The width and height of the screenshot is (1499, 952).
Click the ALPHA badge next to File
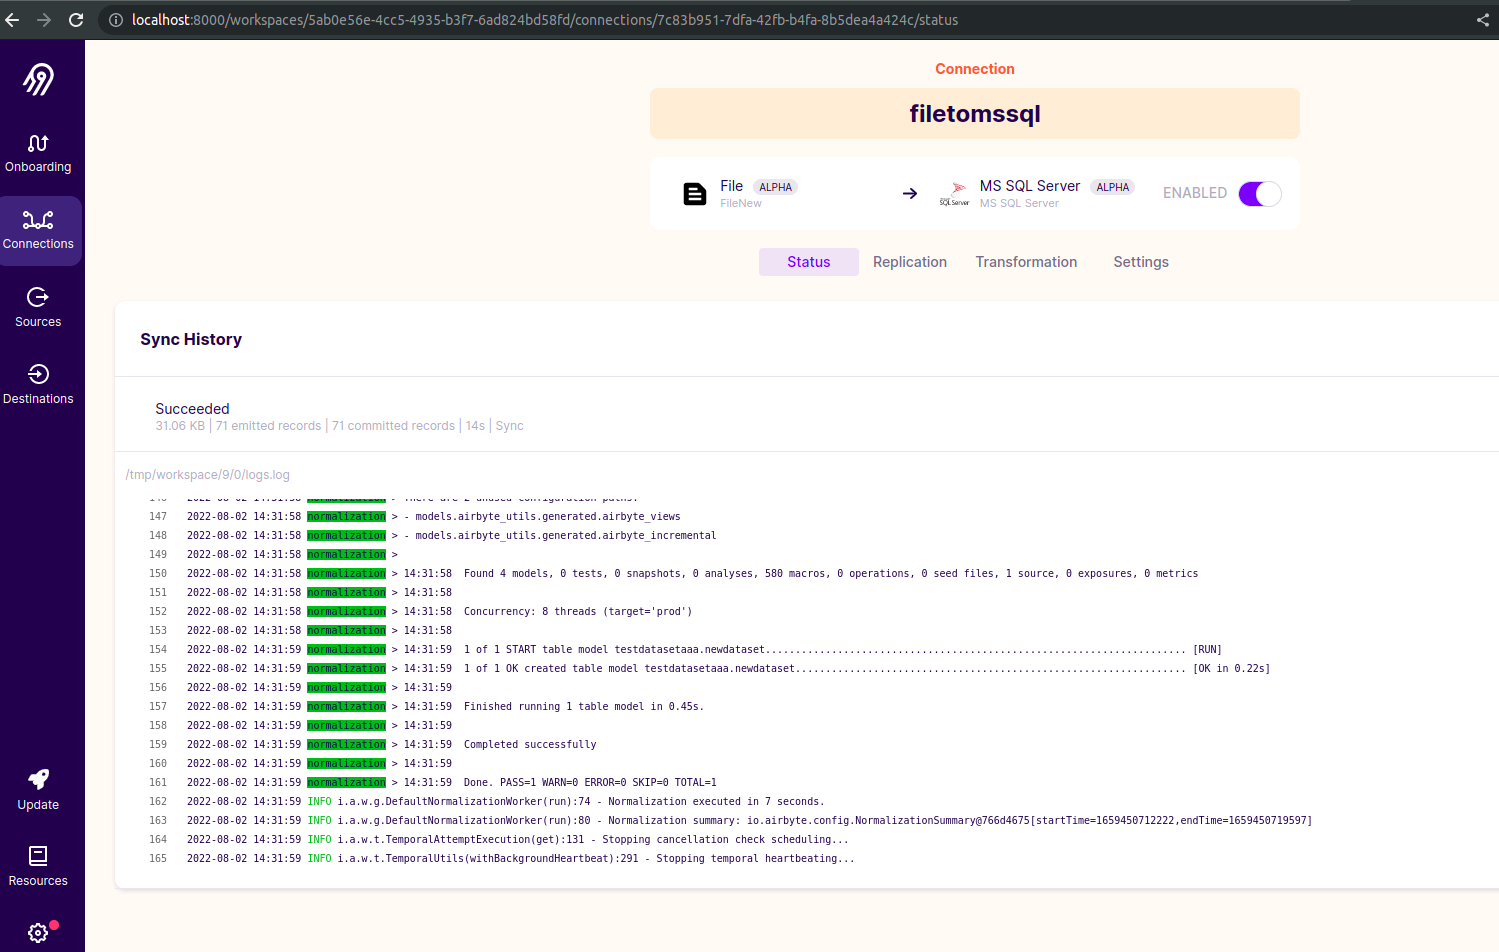(775, 187)
